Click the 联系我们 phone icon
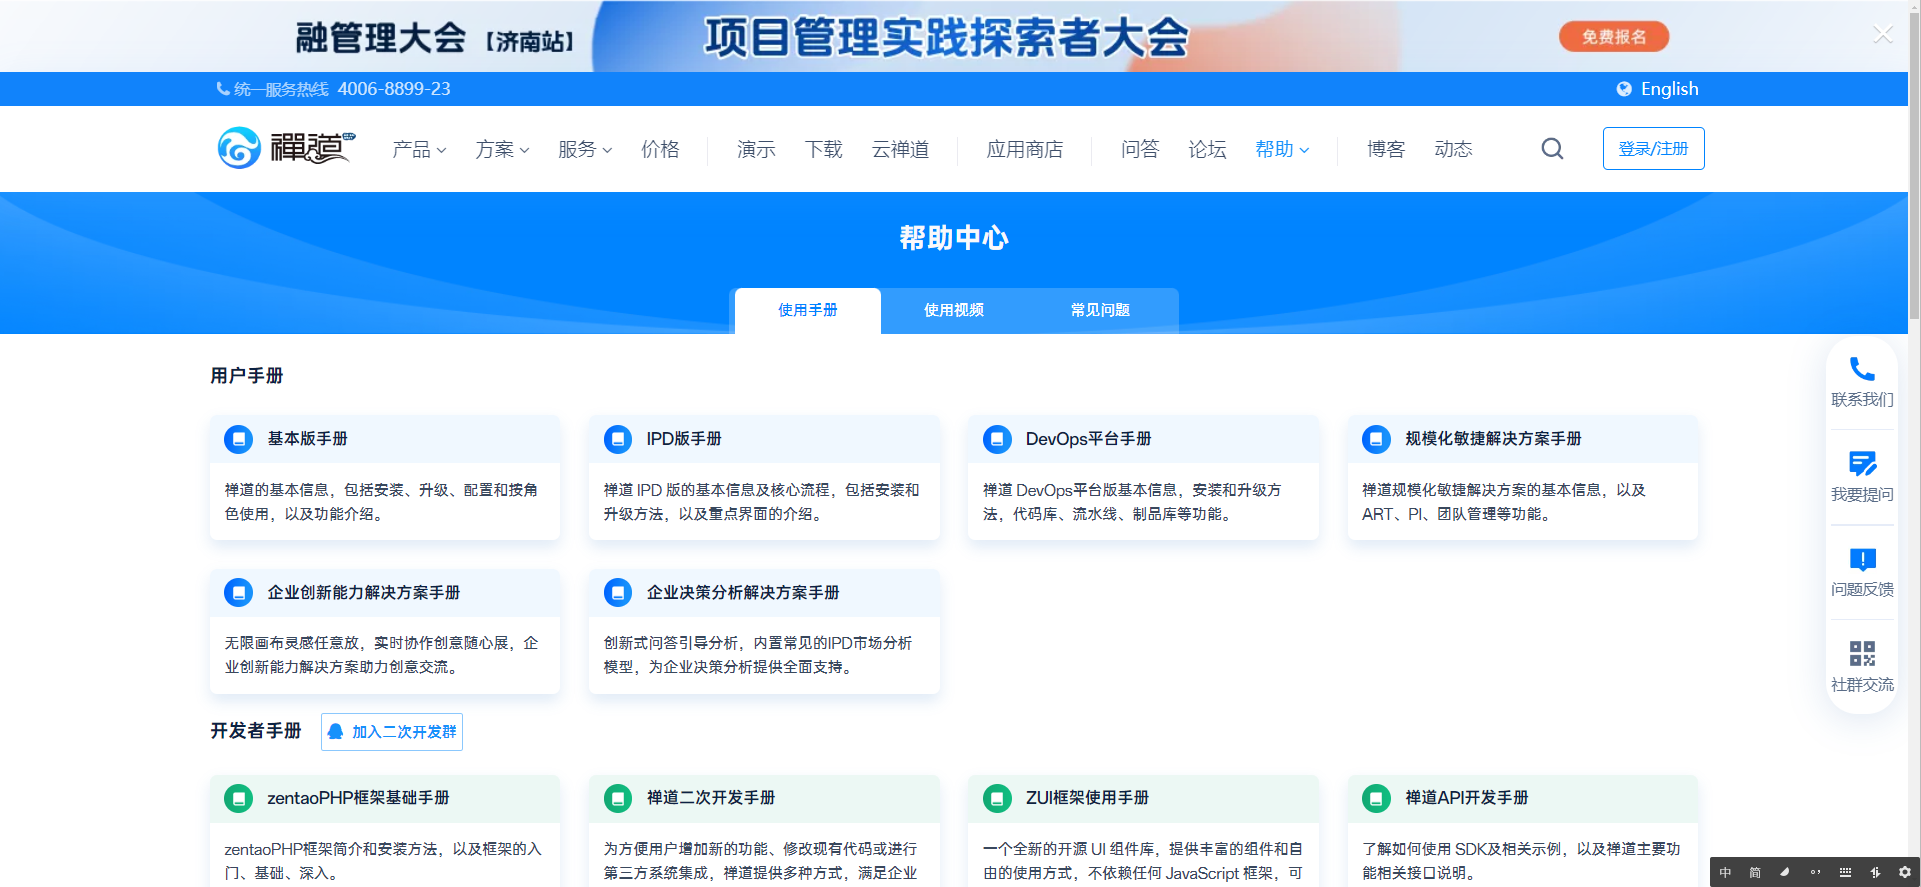The image size is (1921, 887). pyautogui.click(x=1862, y=369)
